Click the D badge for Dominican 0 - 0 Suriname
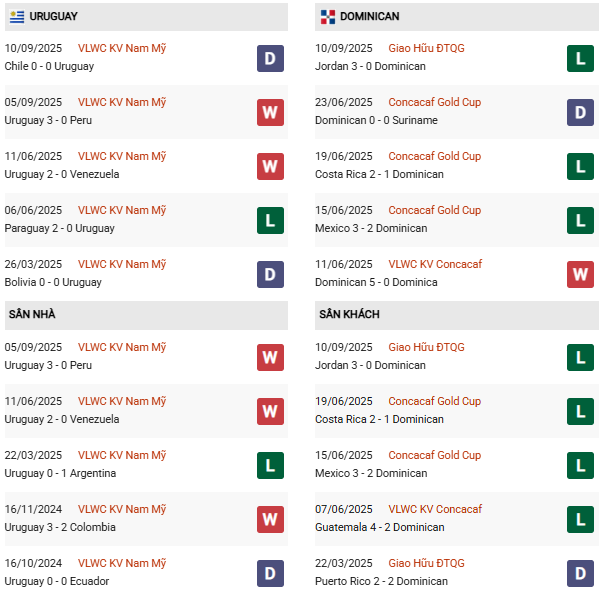This screenshot has height=596, width=600. pos(580,112)
